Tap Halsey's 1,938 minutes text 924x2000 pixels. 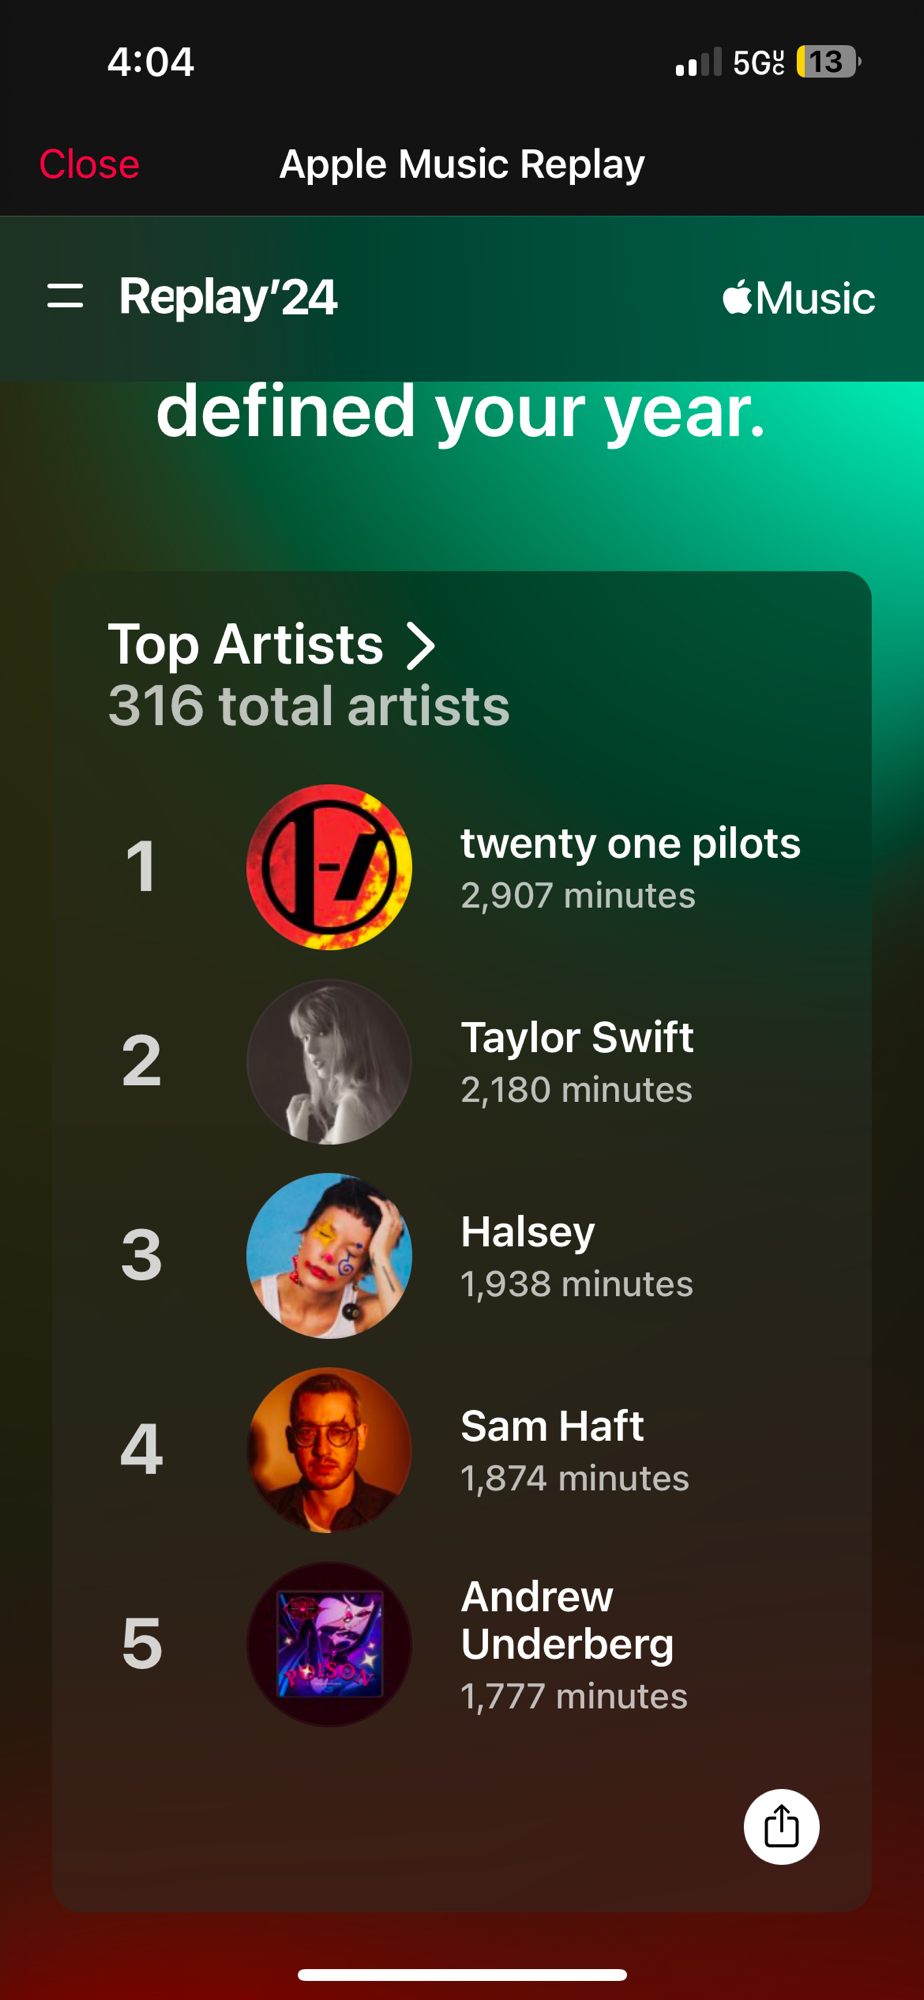(x=576, y=1284)
